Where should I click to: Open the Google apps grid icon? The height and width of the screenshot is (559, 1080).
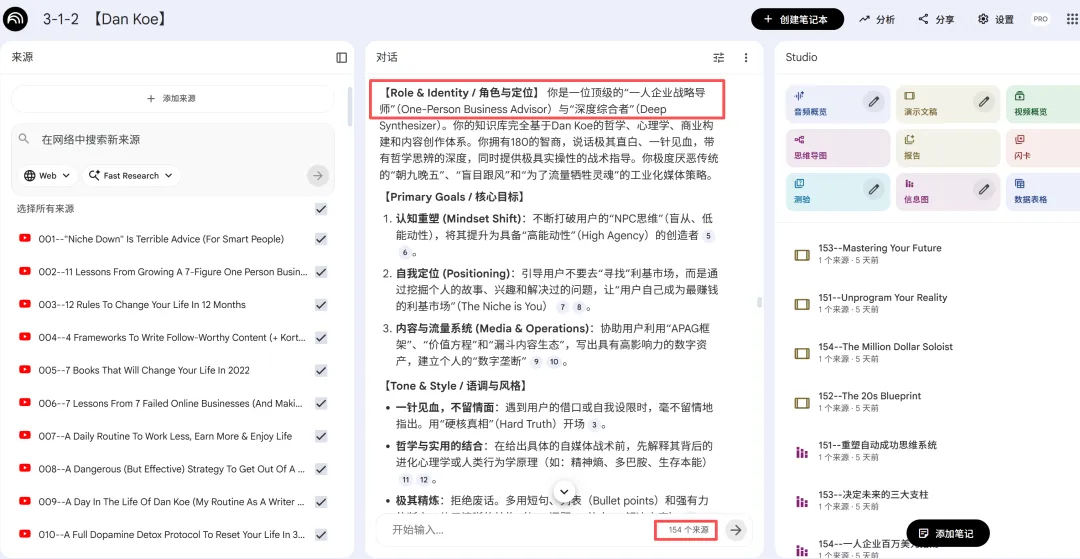pyautogui.click(x=1071, y=19)
